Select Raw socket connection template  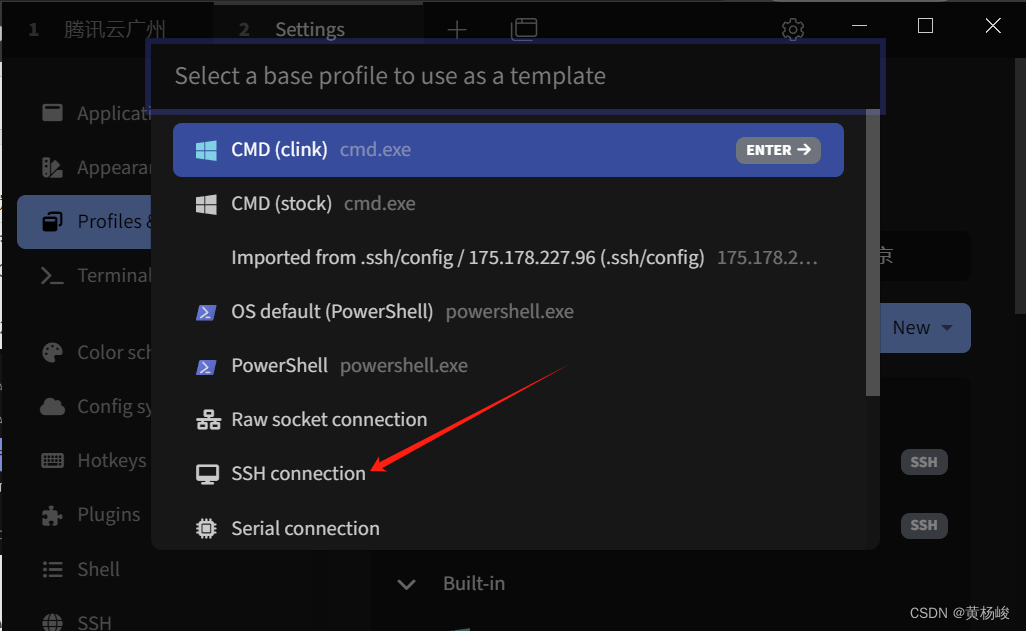tap(508, 419)
